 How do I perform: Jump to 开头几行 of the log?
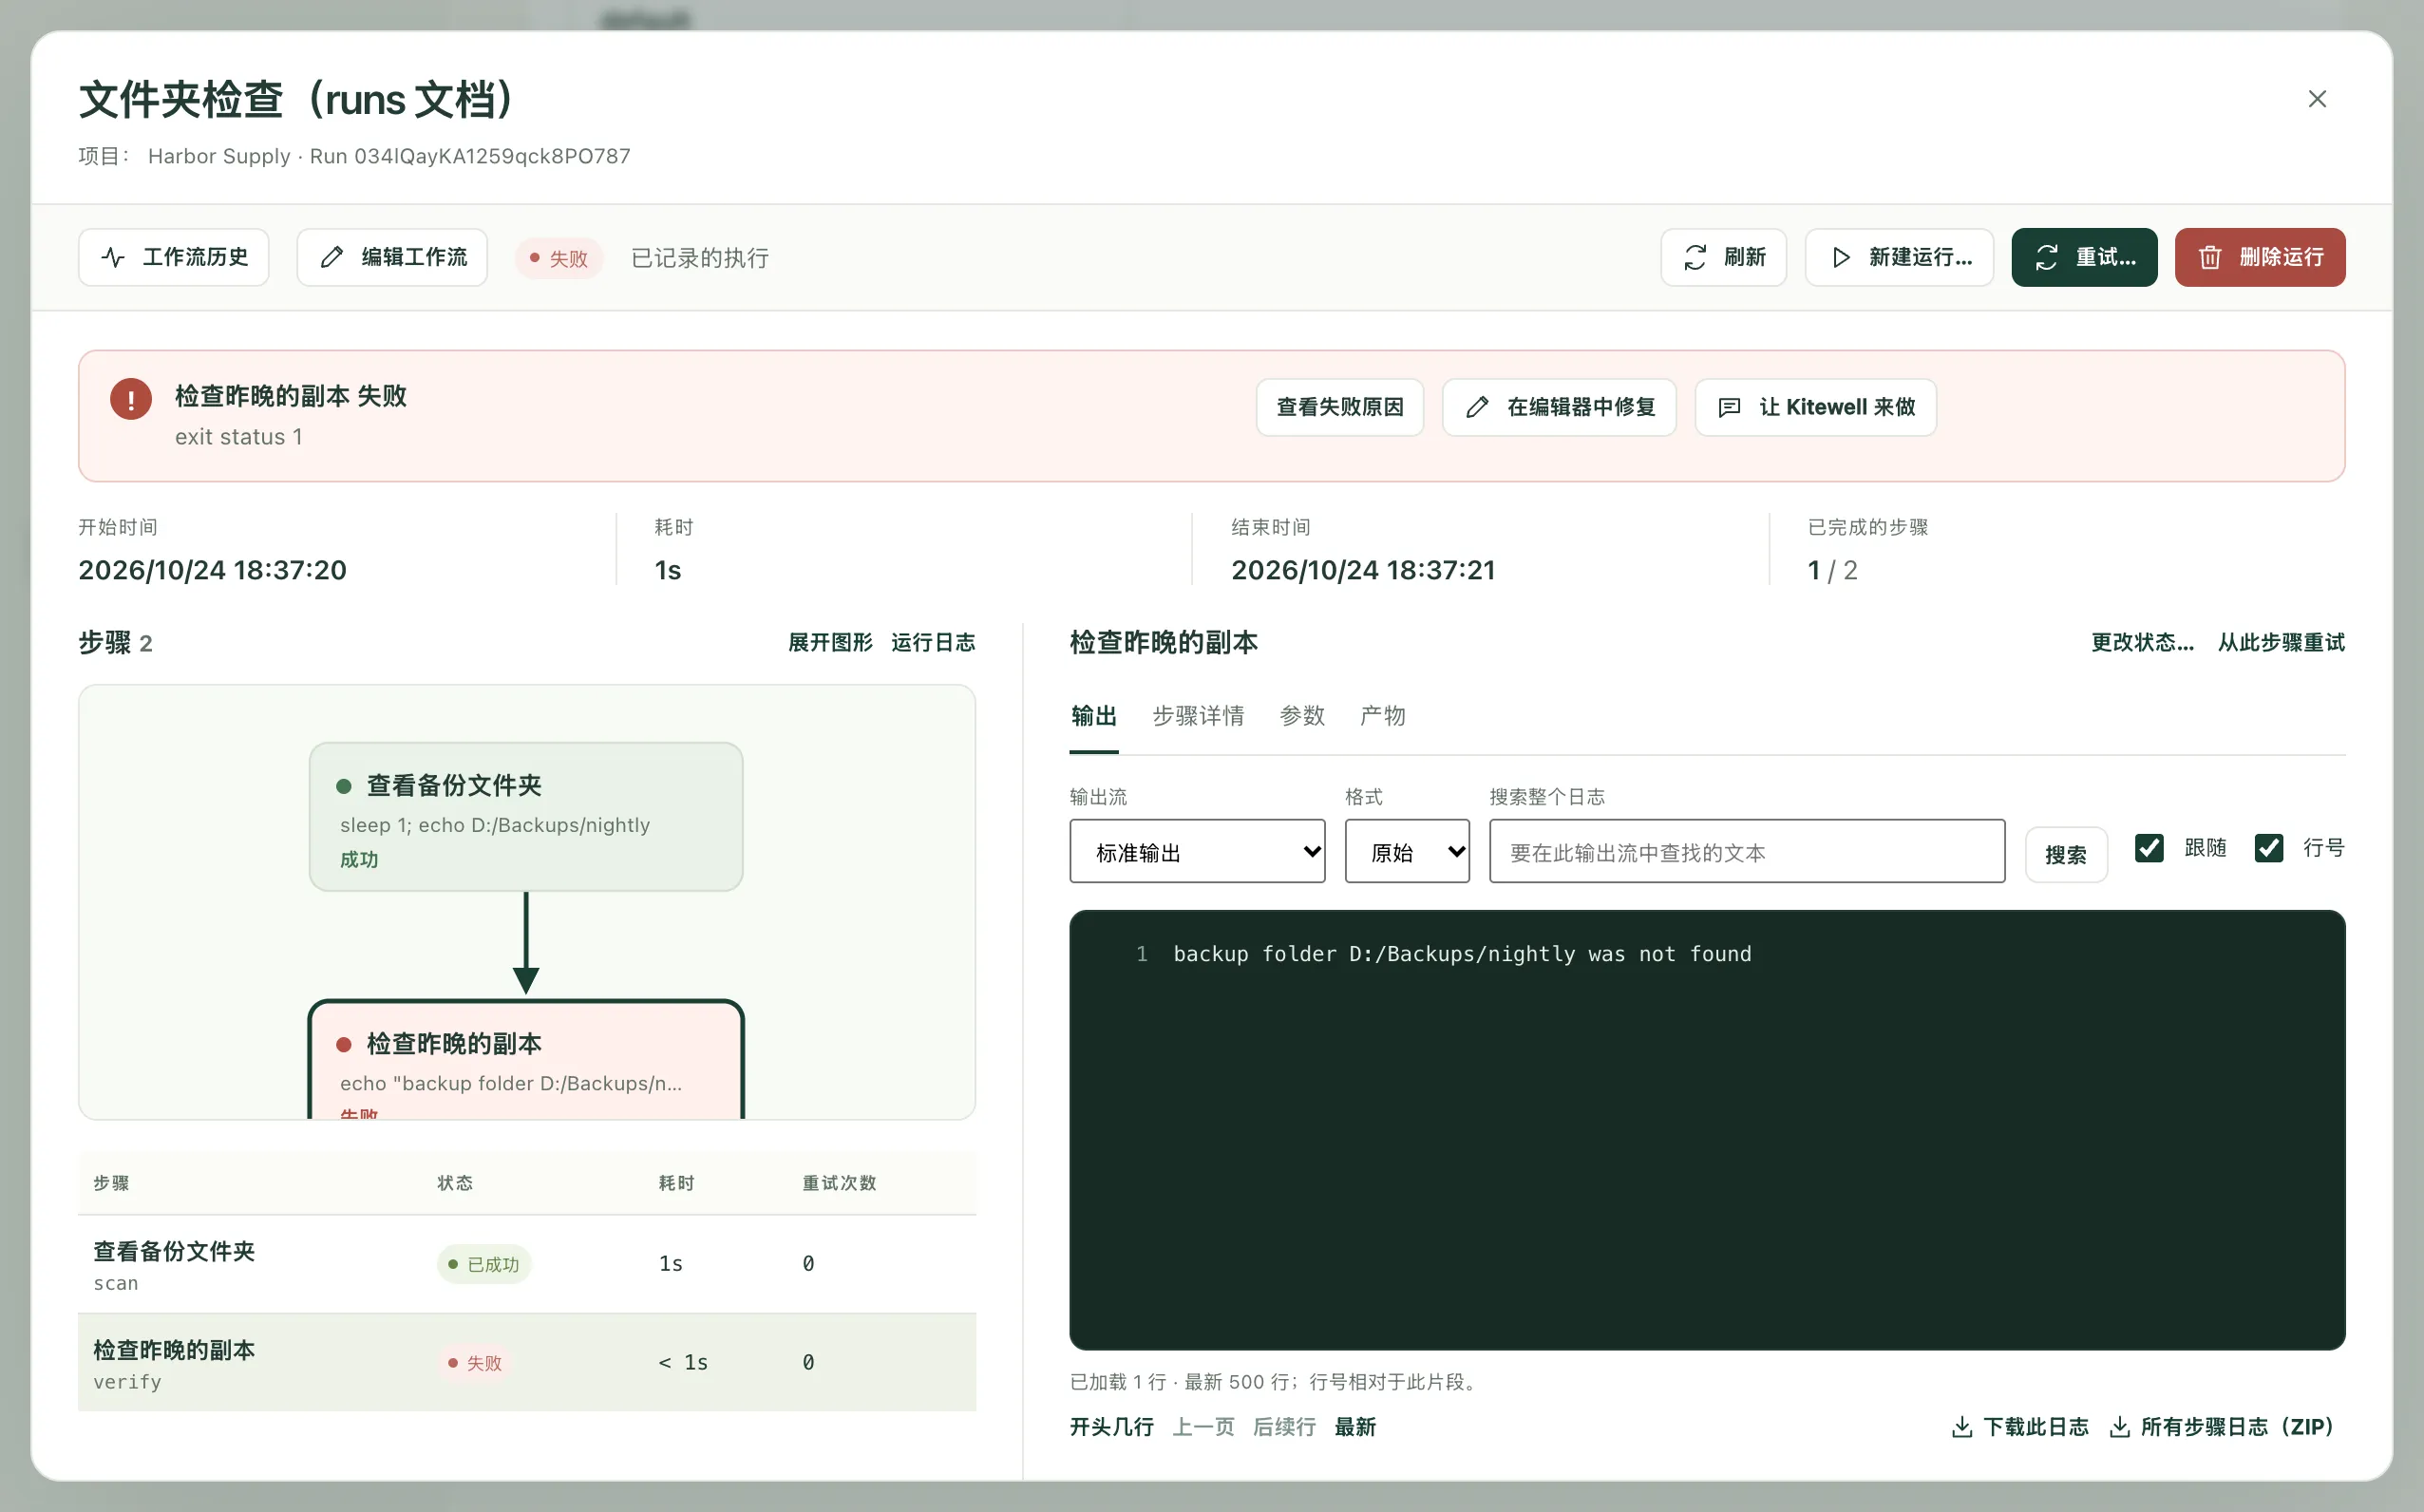[1111, 1427]
